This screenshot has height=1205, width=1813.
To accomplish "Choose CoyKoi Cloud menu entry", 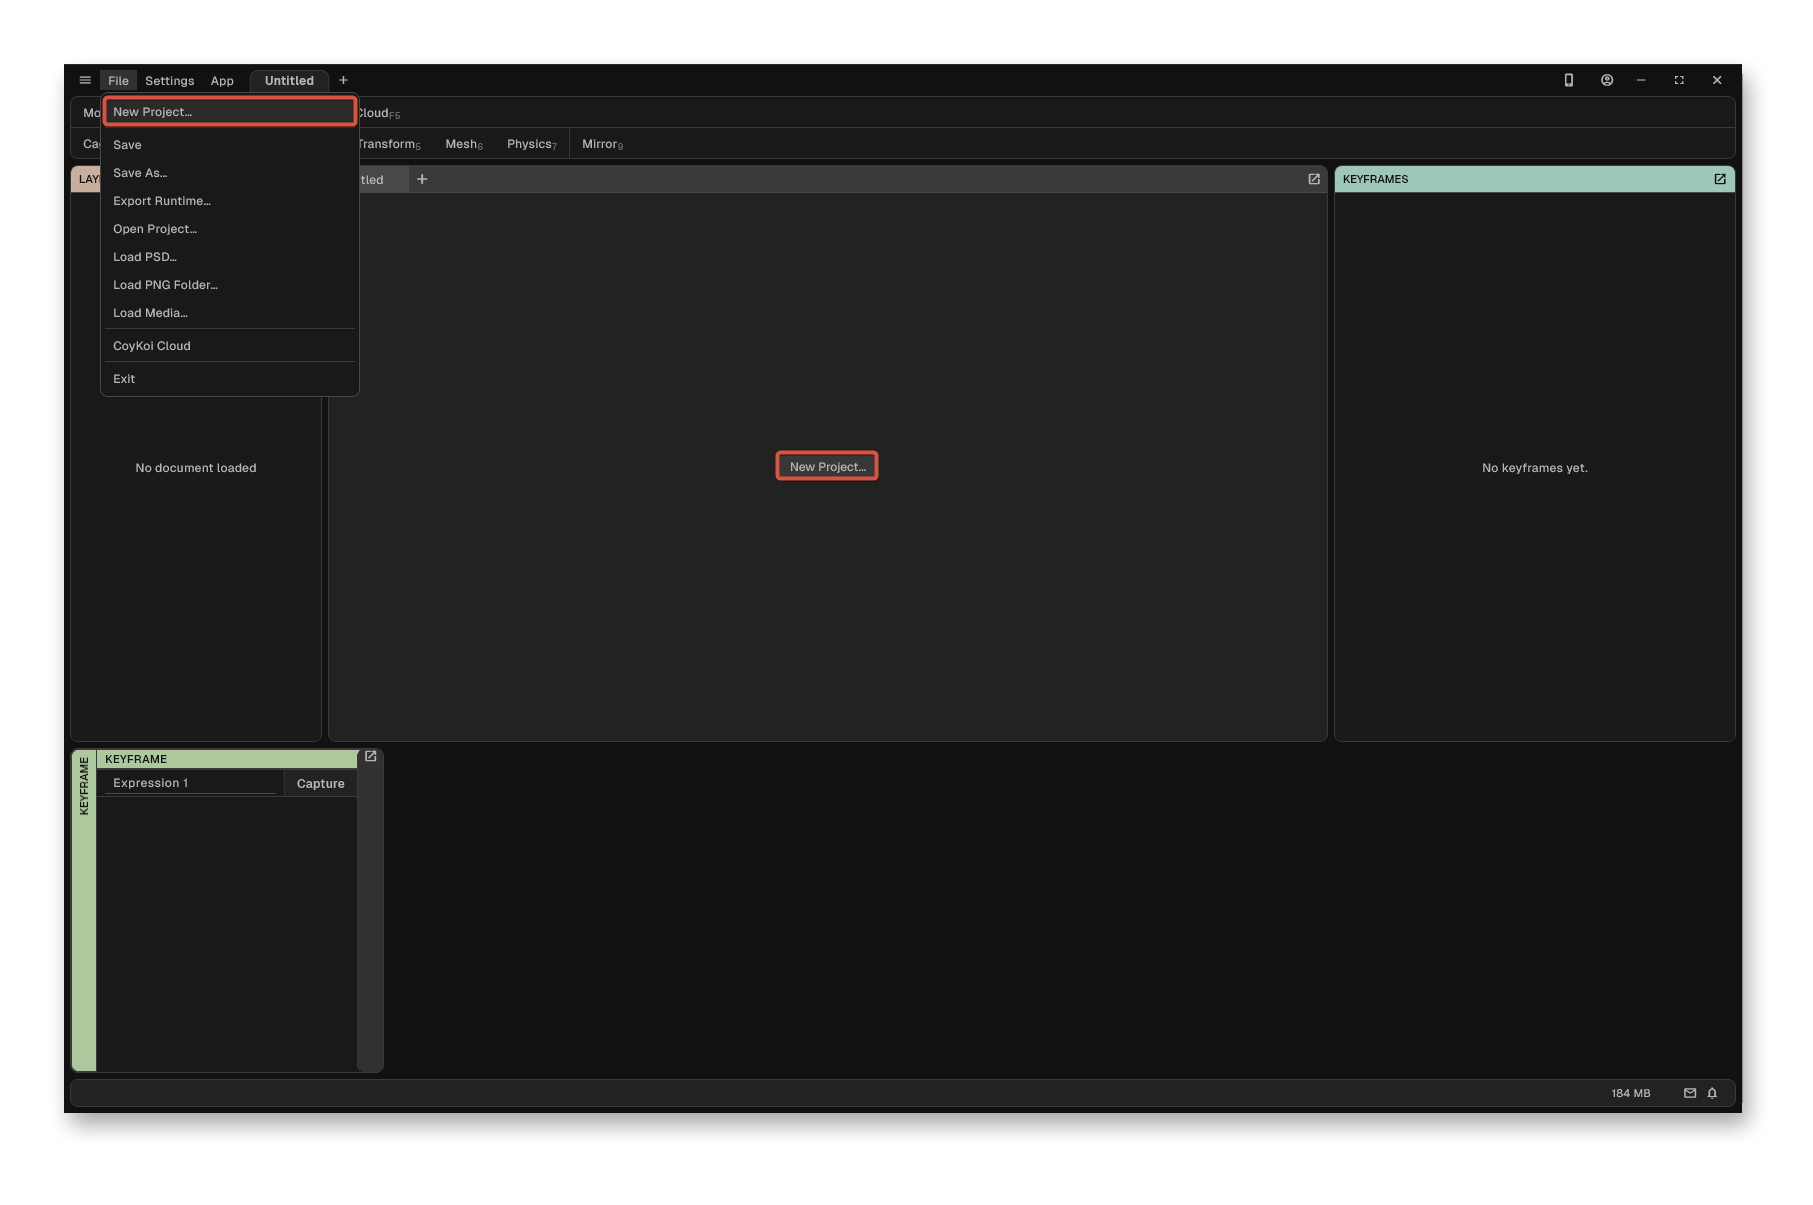I will pyautogui.click(x=230, y=346).
